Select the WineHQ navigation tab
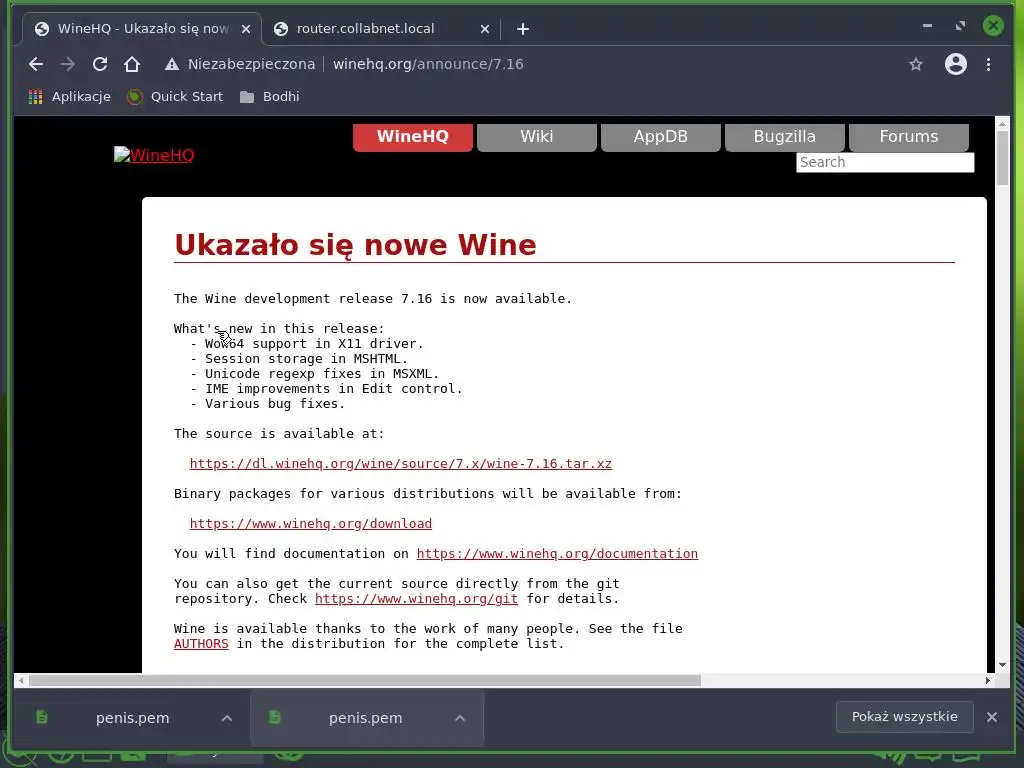The image size is (1024, 768). pyautogui.click(x=413, y=137)
